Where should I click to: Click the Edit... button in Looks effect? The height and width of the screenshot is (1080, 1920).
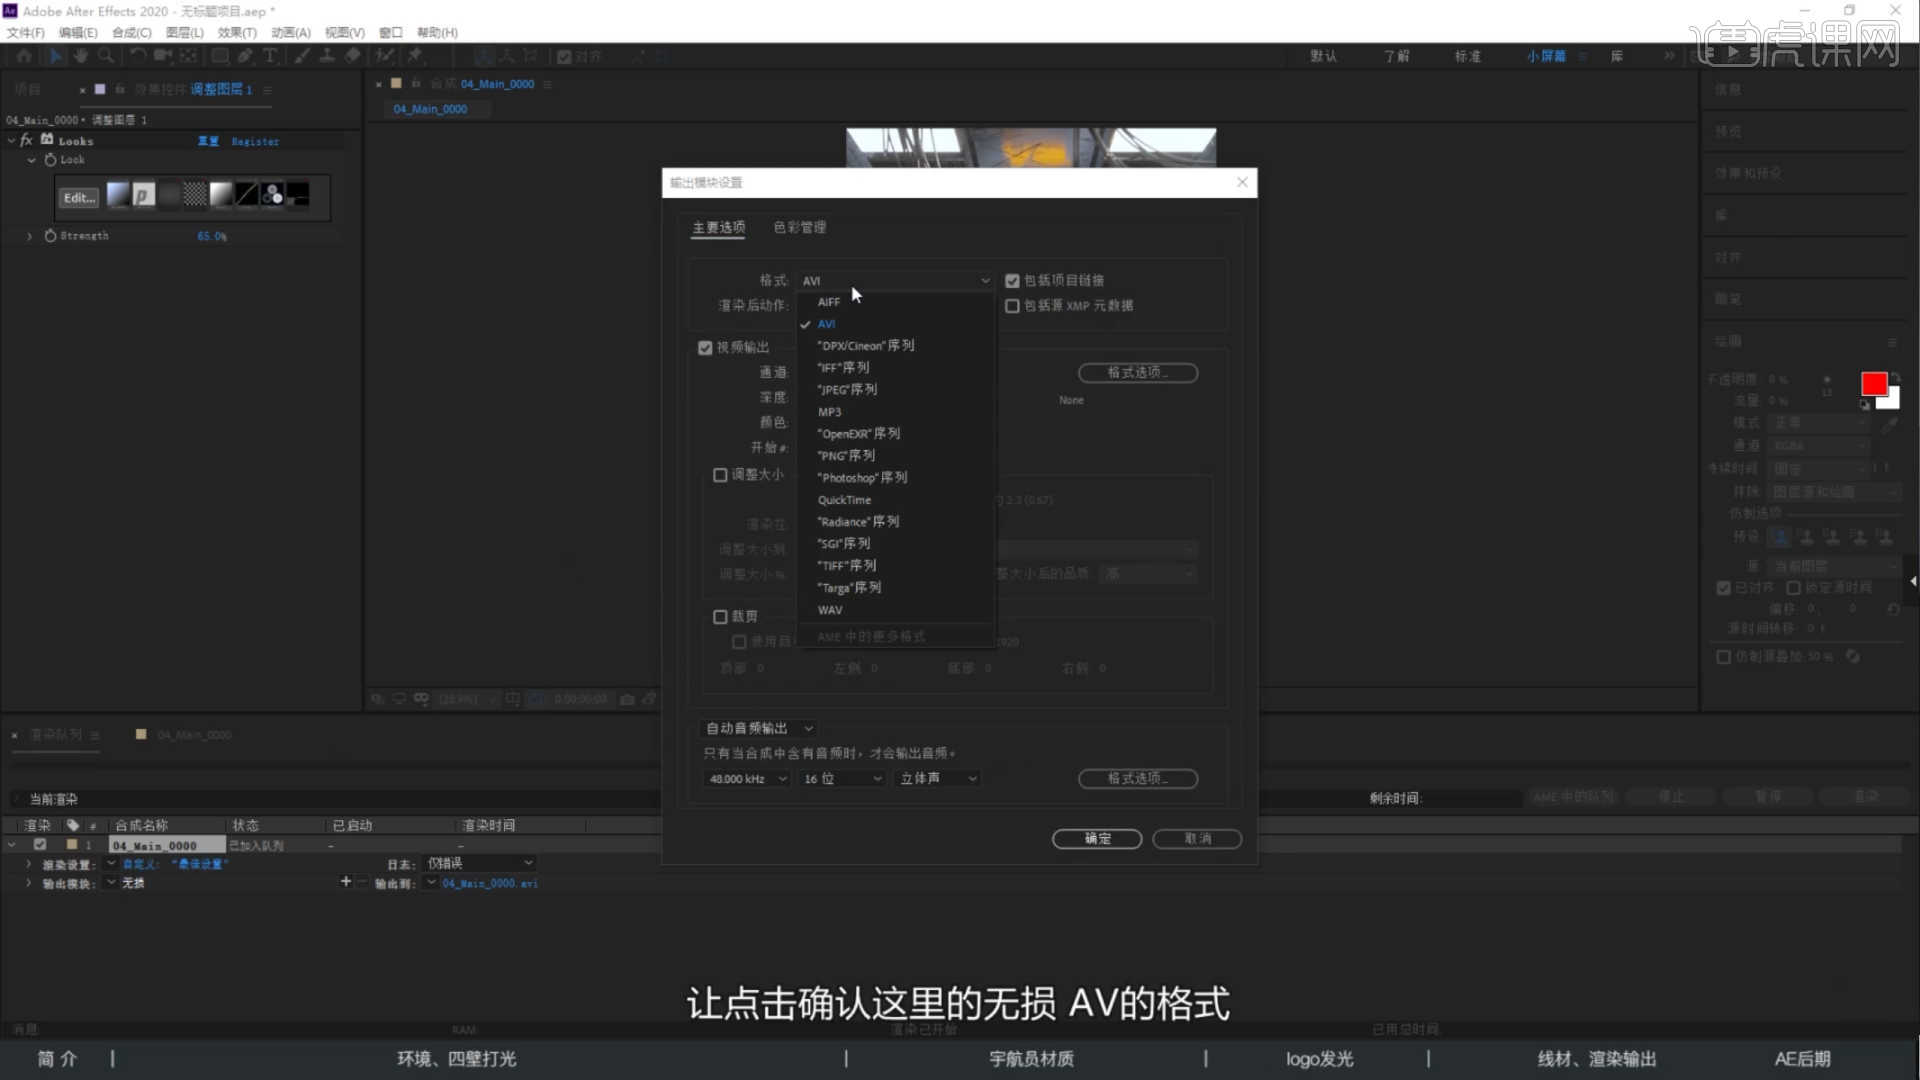(79, 198)
